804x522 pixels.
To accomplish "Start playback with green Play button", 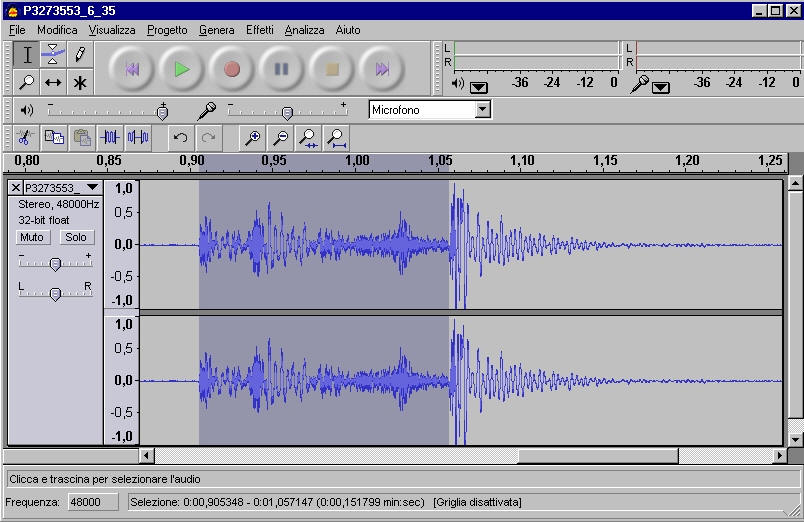I will (x=182, y=69).
